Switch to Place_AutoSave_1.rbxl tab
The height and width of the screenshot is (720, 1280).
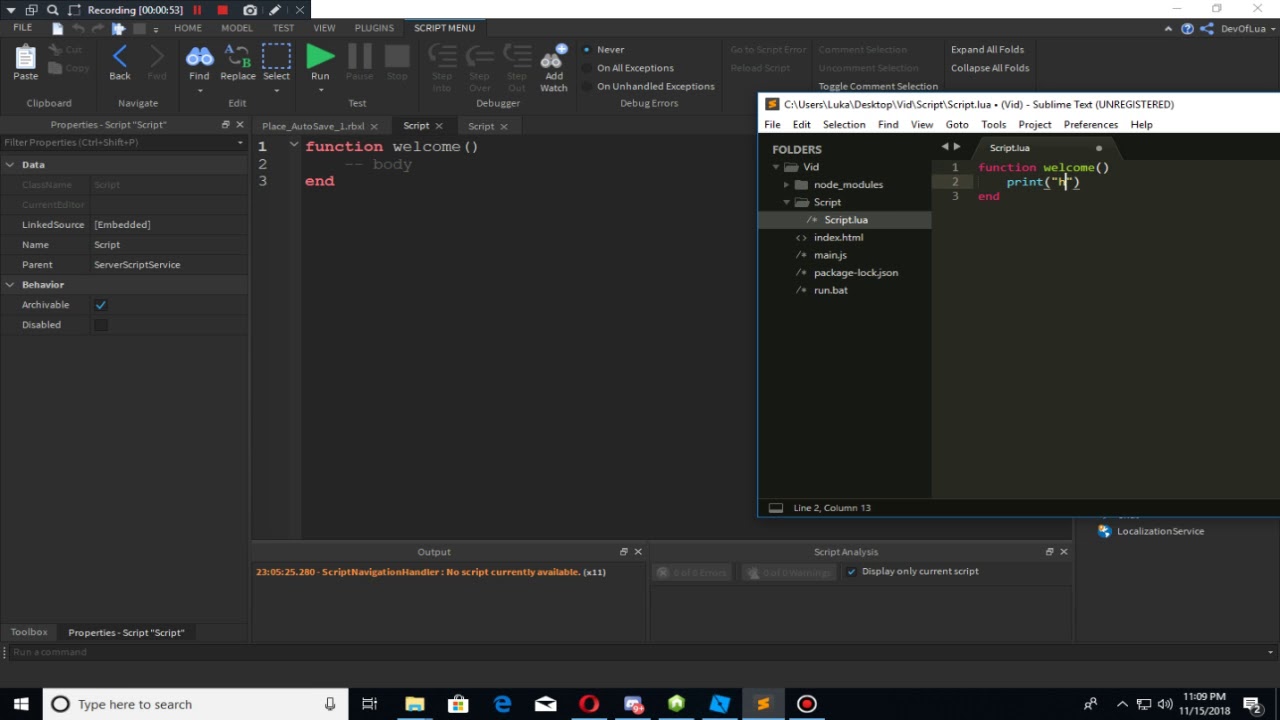coord(313,126)
